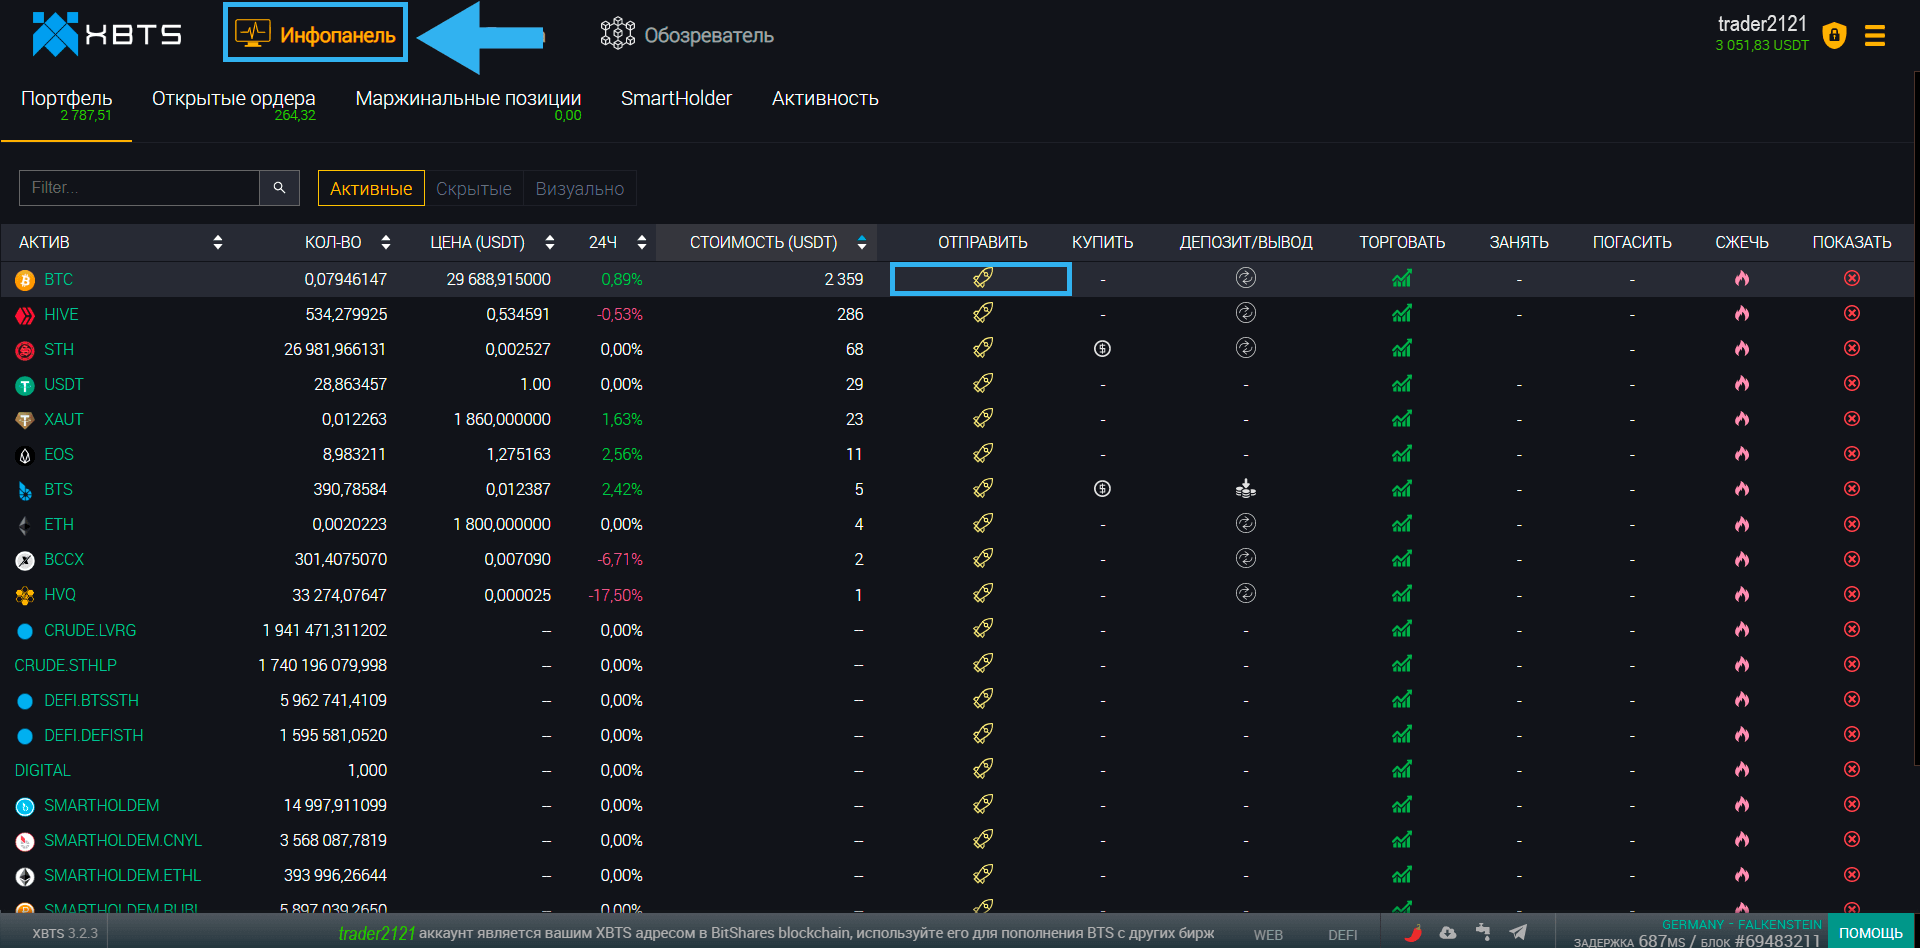The width and height of the screenshot is (1920, 948).
Task: Open the trade chart icon for EOS
Action: click(x=1401, y=454)
